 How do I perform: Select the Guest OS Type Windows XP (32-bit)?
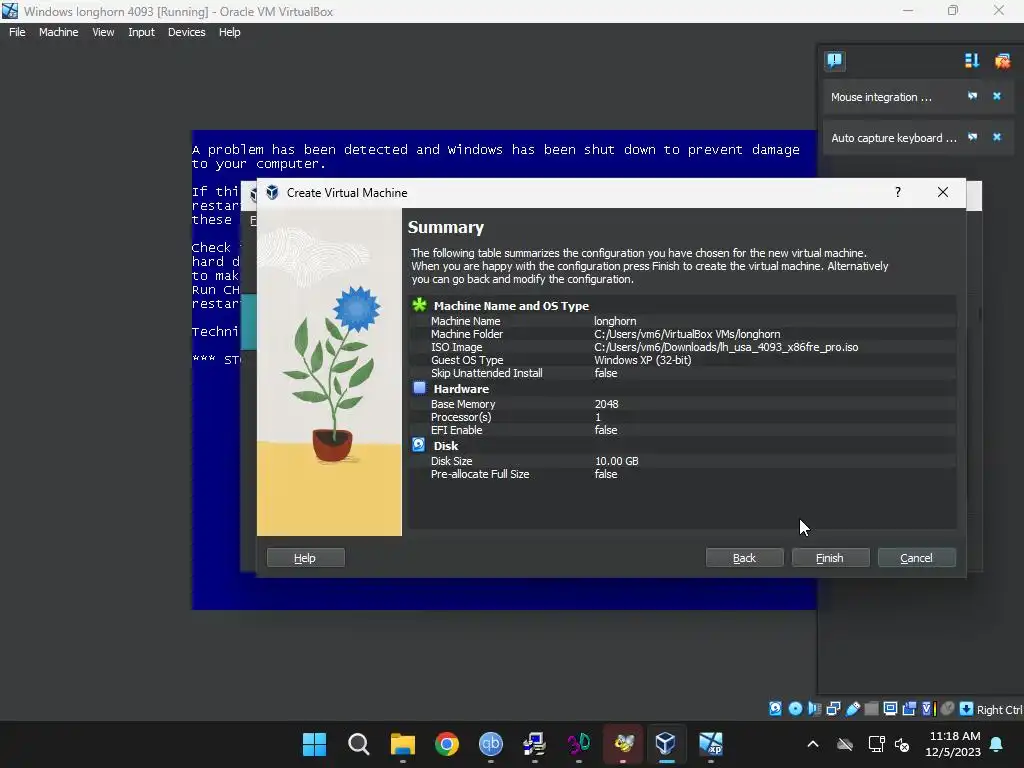[643, 360]
